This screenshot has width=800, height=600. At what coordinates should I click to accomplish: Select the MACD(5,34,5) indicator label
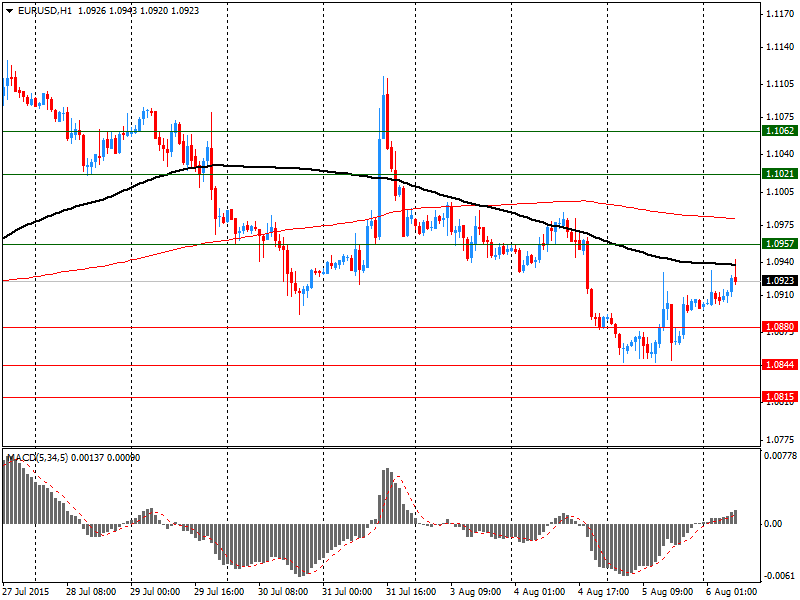(x=38, y=458)
